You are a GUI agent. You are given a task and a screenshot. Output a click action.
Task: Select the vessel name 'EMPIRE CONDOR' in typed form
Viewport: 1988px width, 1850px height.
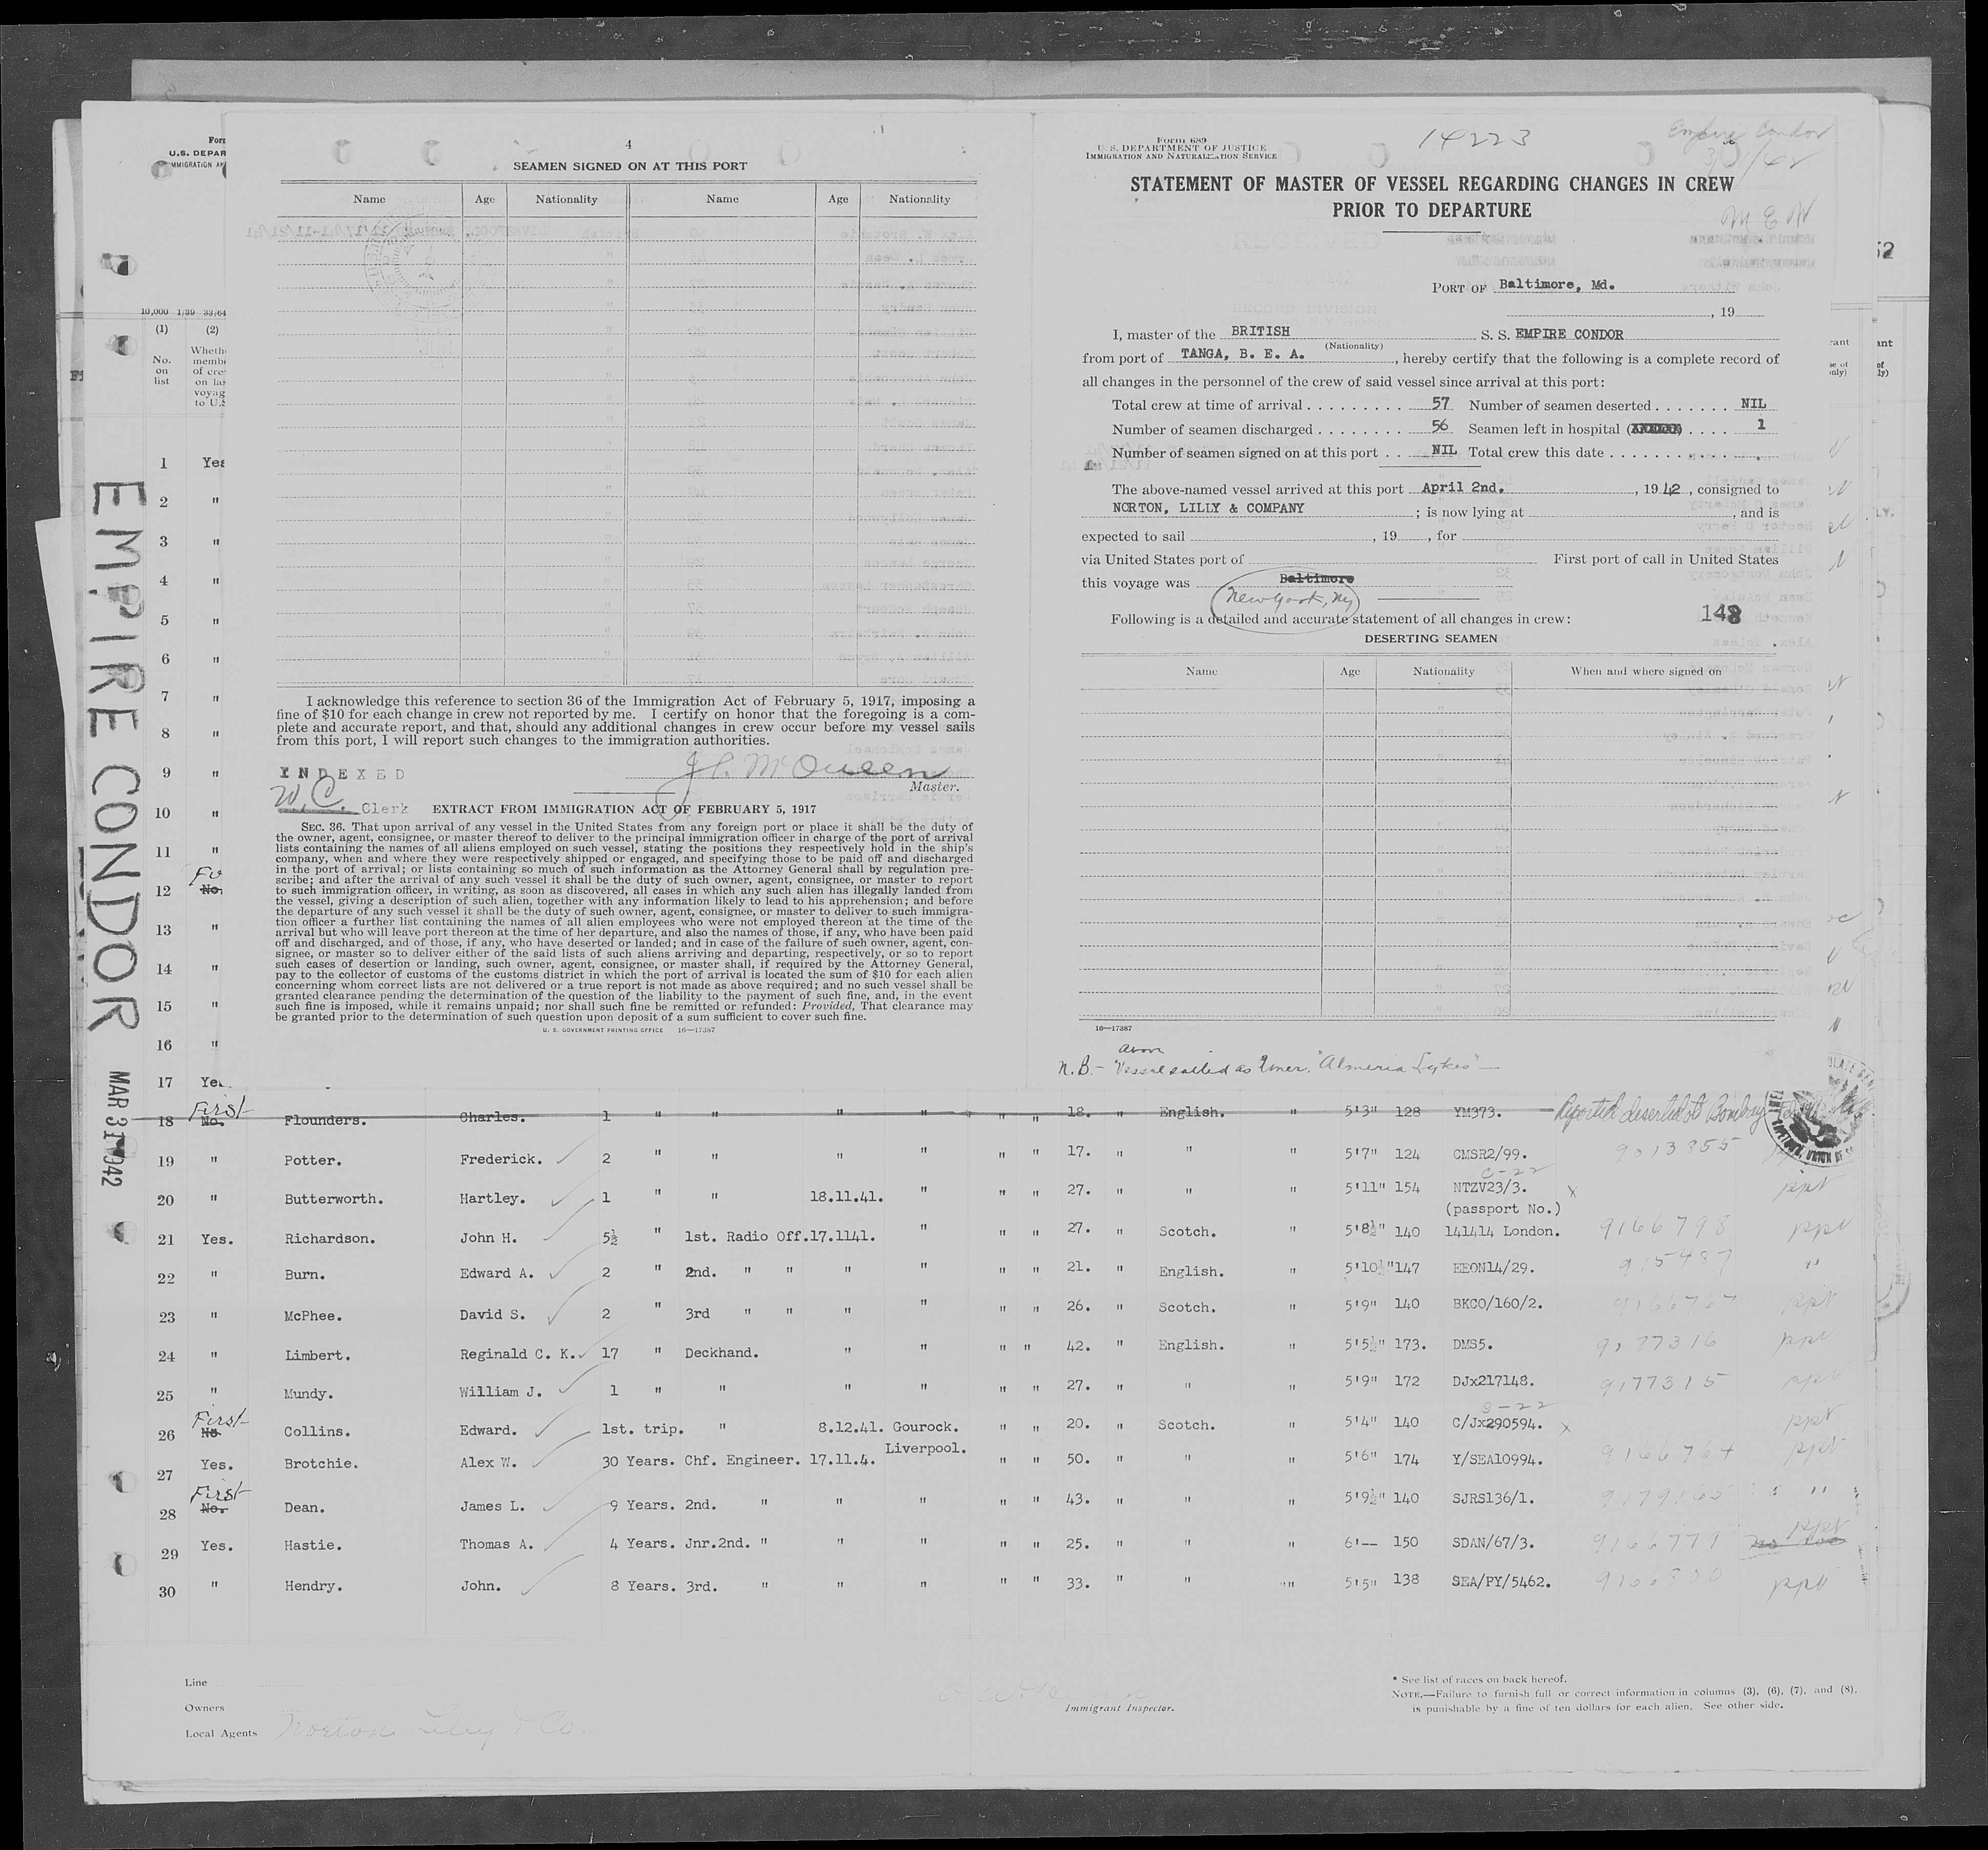point(1570,334)
